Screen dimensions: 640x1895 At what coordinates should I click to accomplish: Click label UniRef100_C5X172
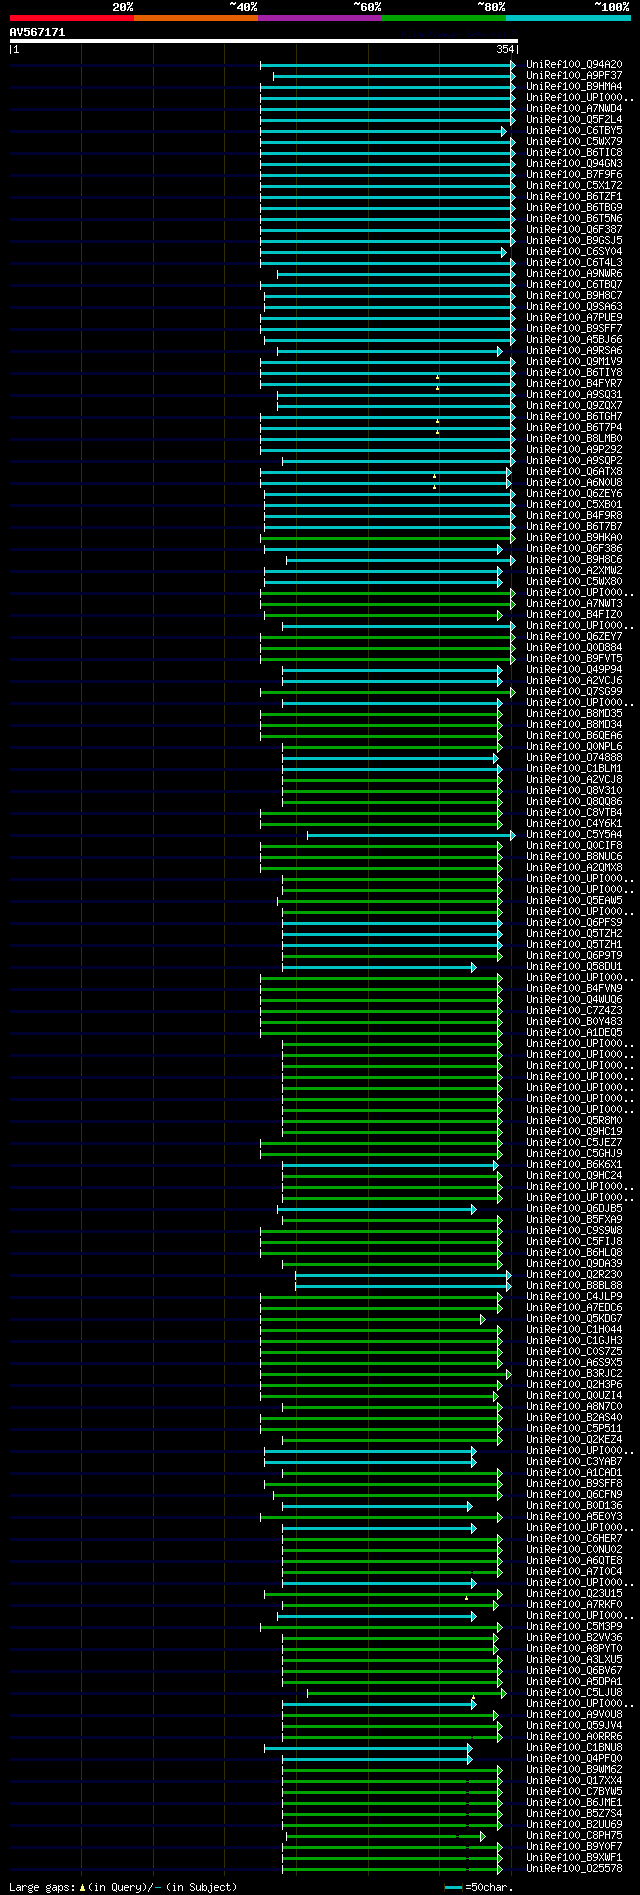point(574,185)
